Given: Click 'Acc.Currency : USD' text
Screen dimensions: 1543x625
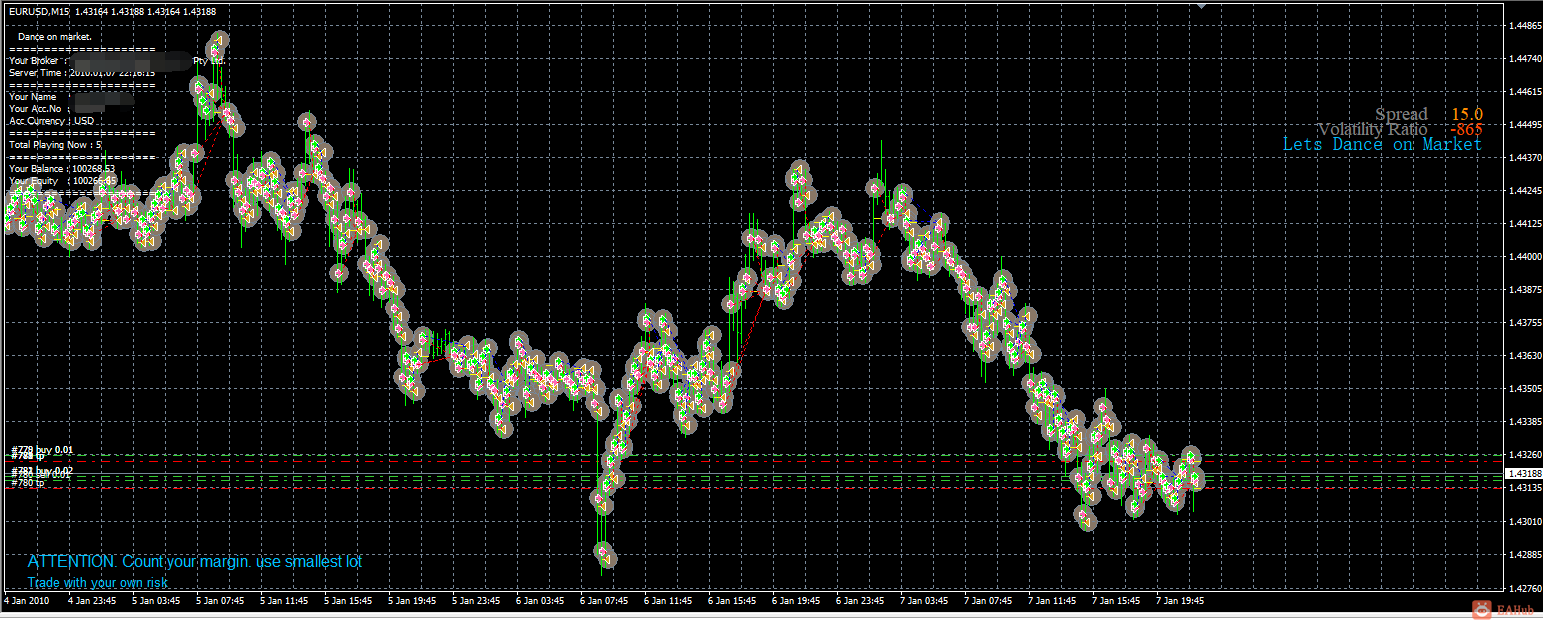Looking at the screenshot, I should (52, 121).
